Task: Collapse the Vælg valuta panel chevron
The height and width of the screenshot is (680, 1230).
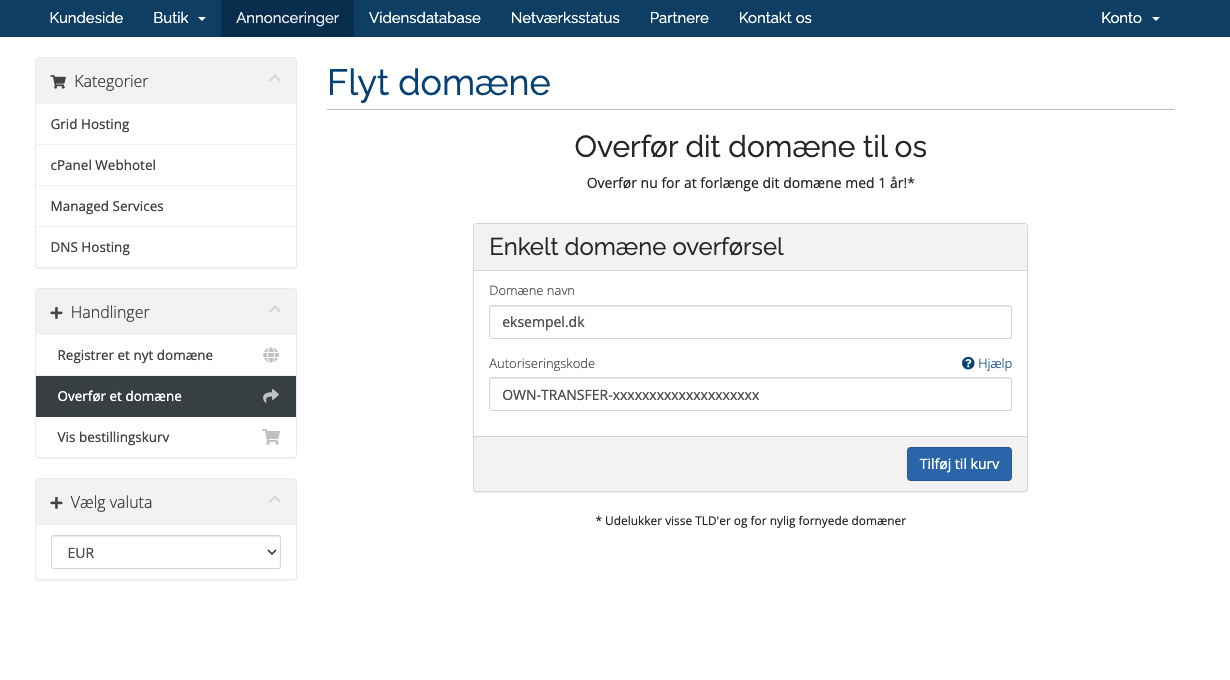Action: 275,501
